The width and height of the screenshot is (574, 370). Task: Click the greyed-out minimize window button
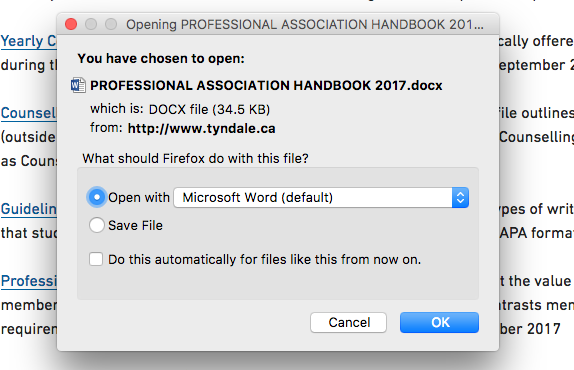[x=91, y=24]
